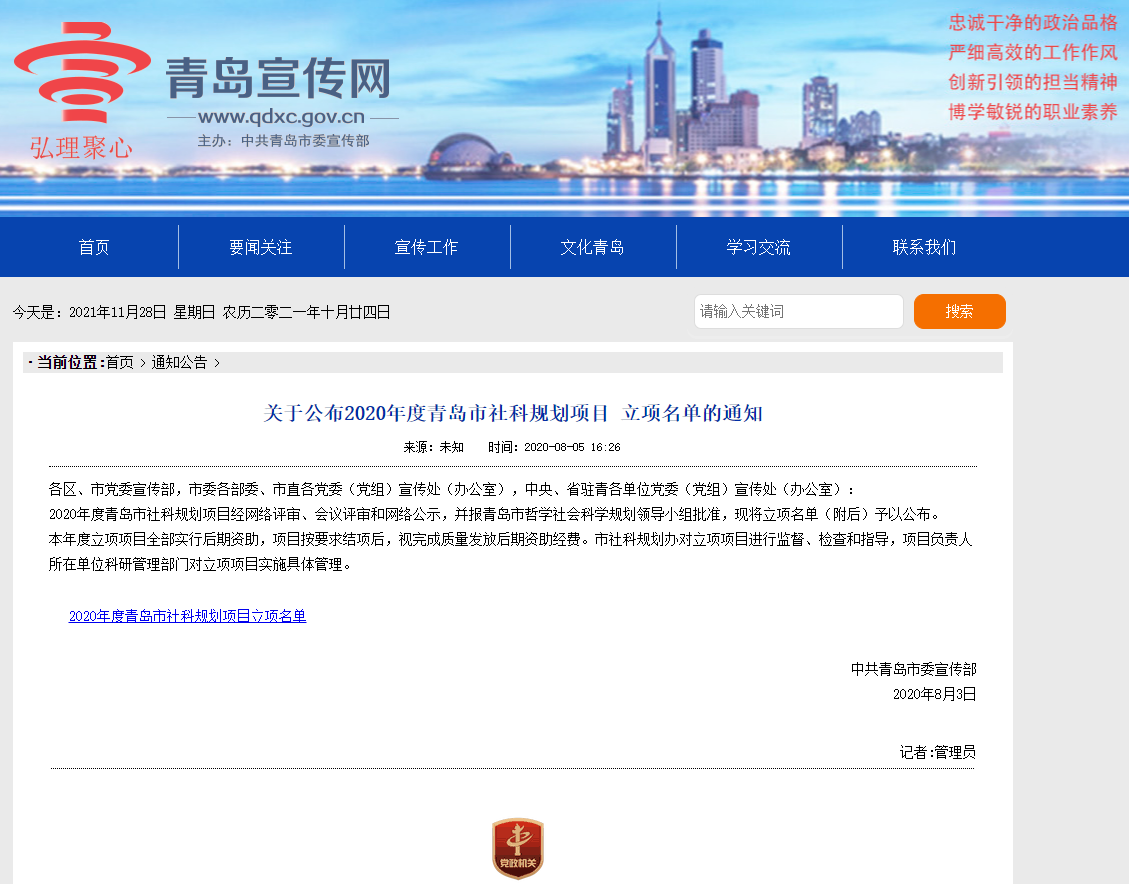Open the 联系我们 page
This screenshot has height=884, width=1129.
pos(925,247)
